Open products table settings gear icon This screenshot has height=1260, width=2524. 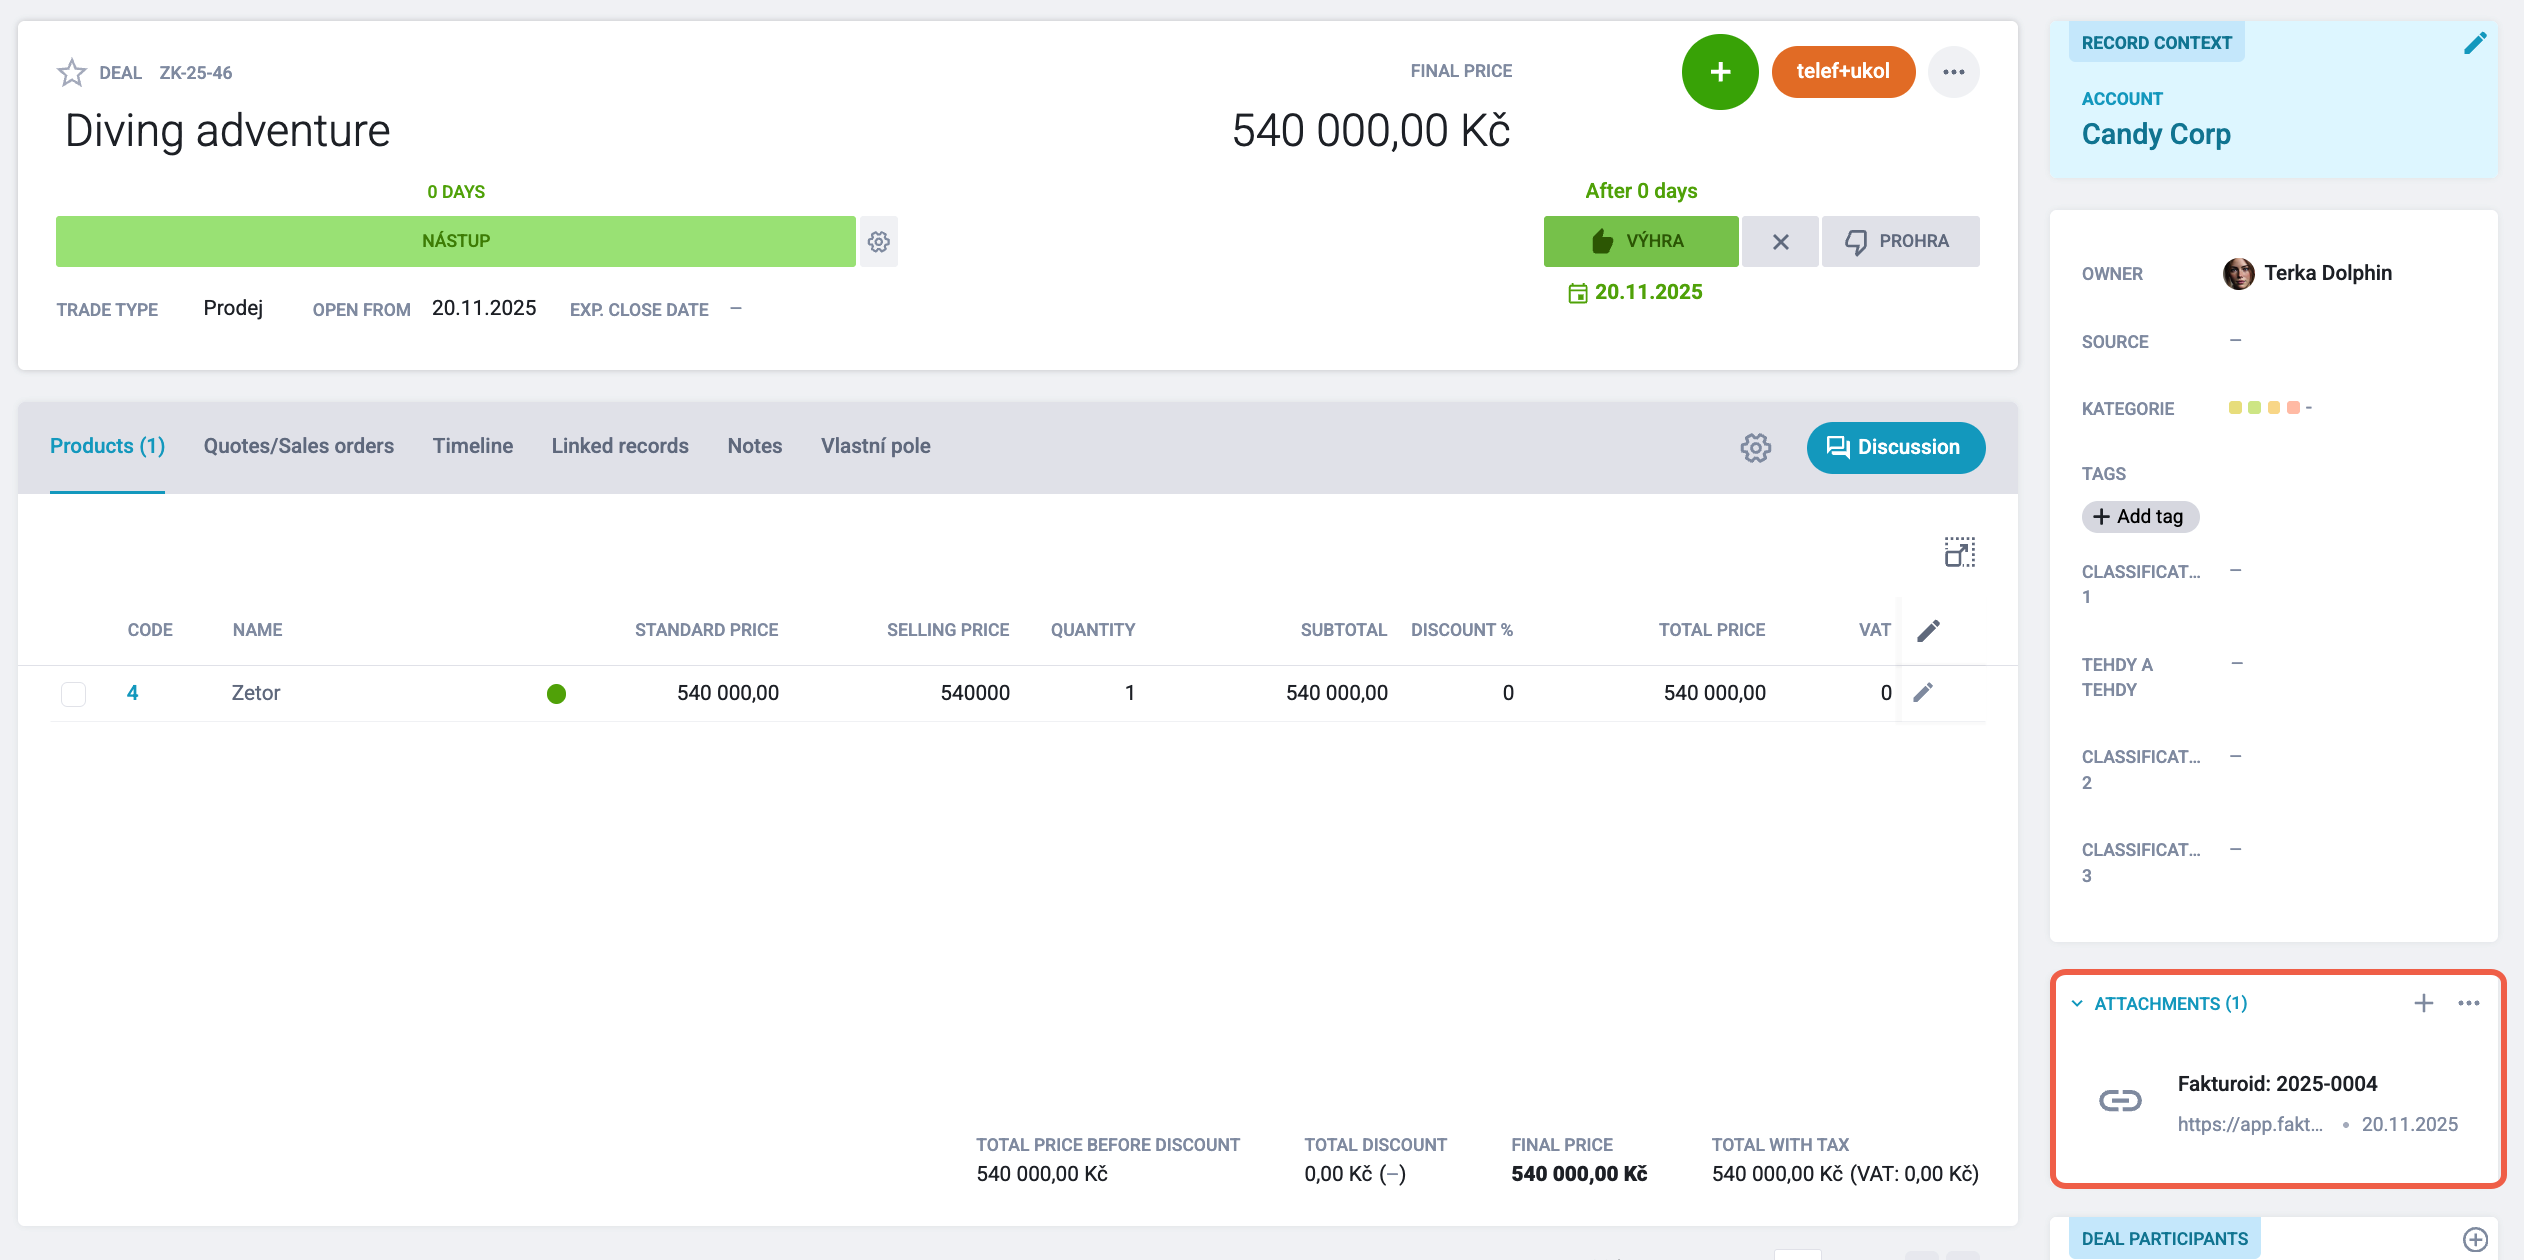click(1756, 448)
